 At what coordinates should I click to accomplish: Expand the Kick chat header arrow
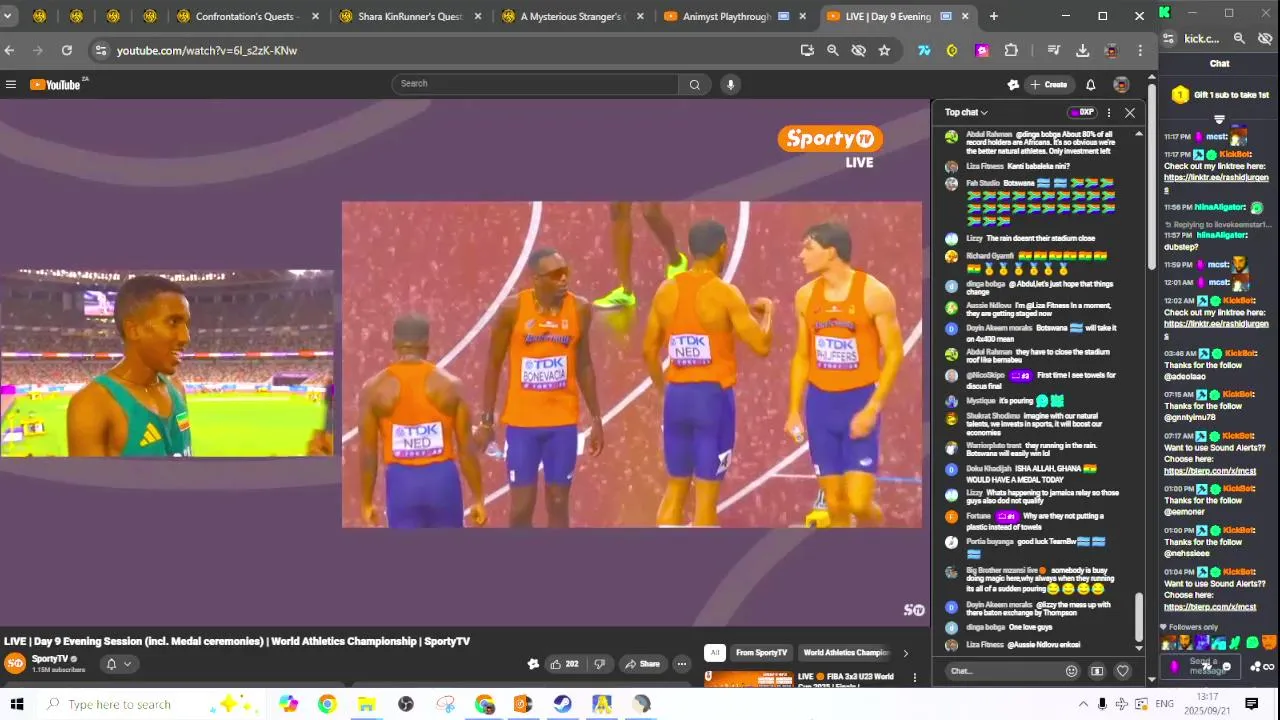point(1219,120)
